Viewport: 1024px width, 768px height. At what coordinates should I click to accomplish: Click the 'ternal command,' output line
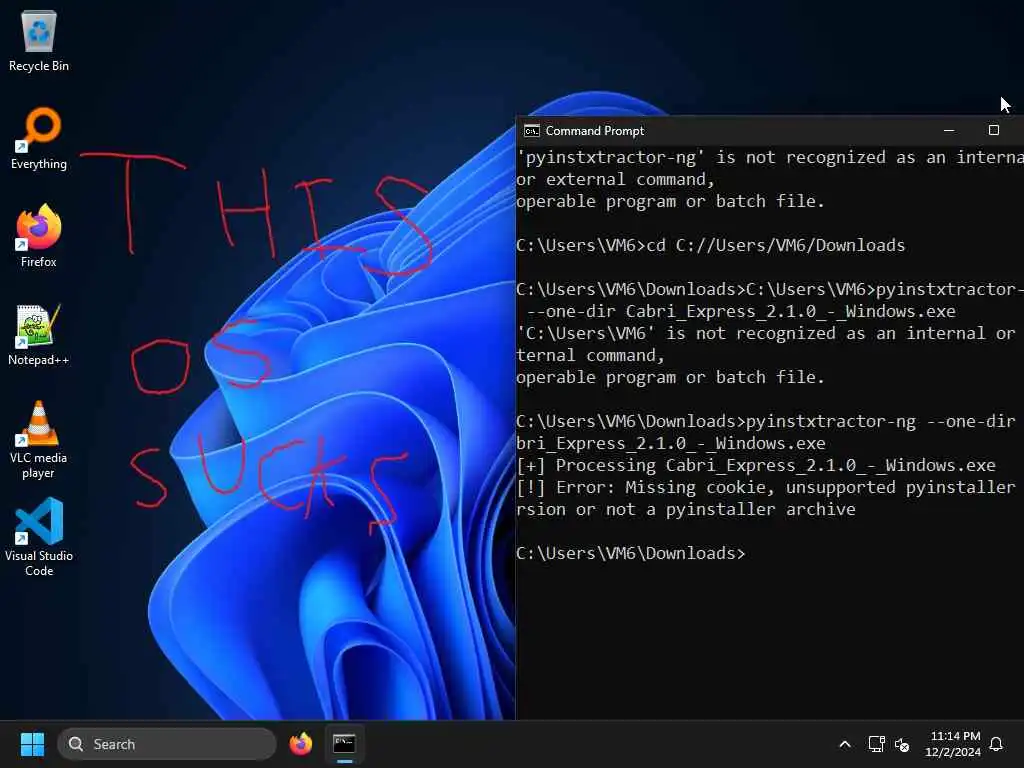[591, 355]
